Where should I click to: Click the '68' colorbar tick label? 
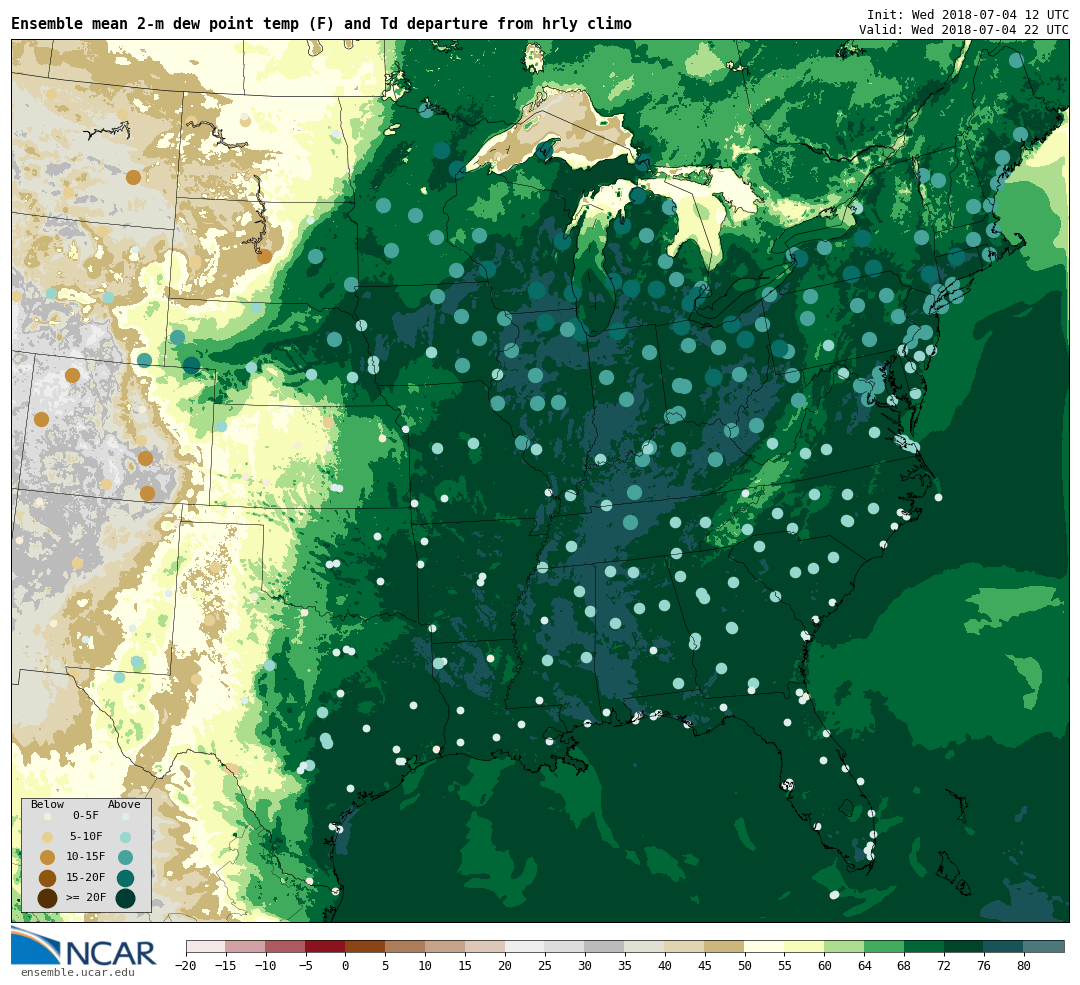(x=904, y=966)
